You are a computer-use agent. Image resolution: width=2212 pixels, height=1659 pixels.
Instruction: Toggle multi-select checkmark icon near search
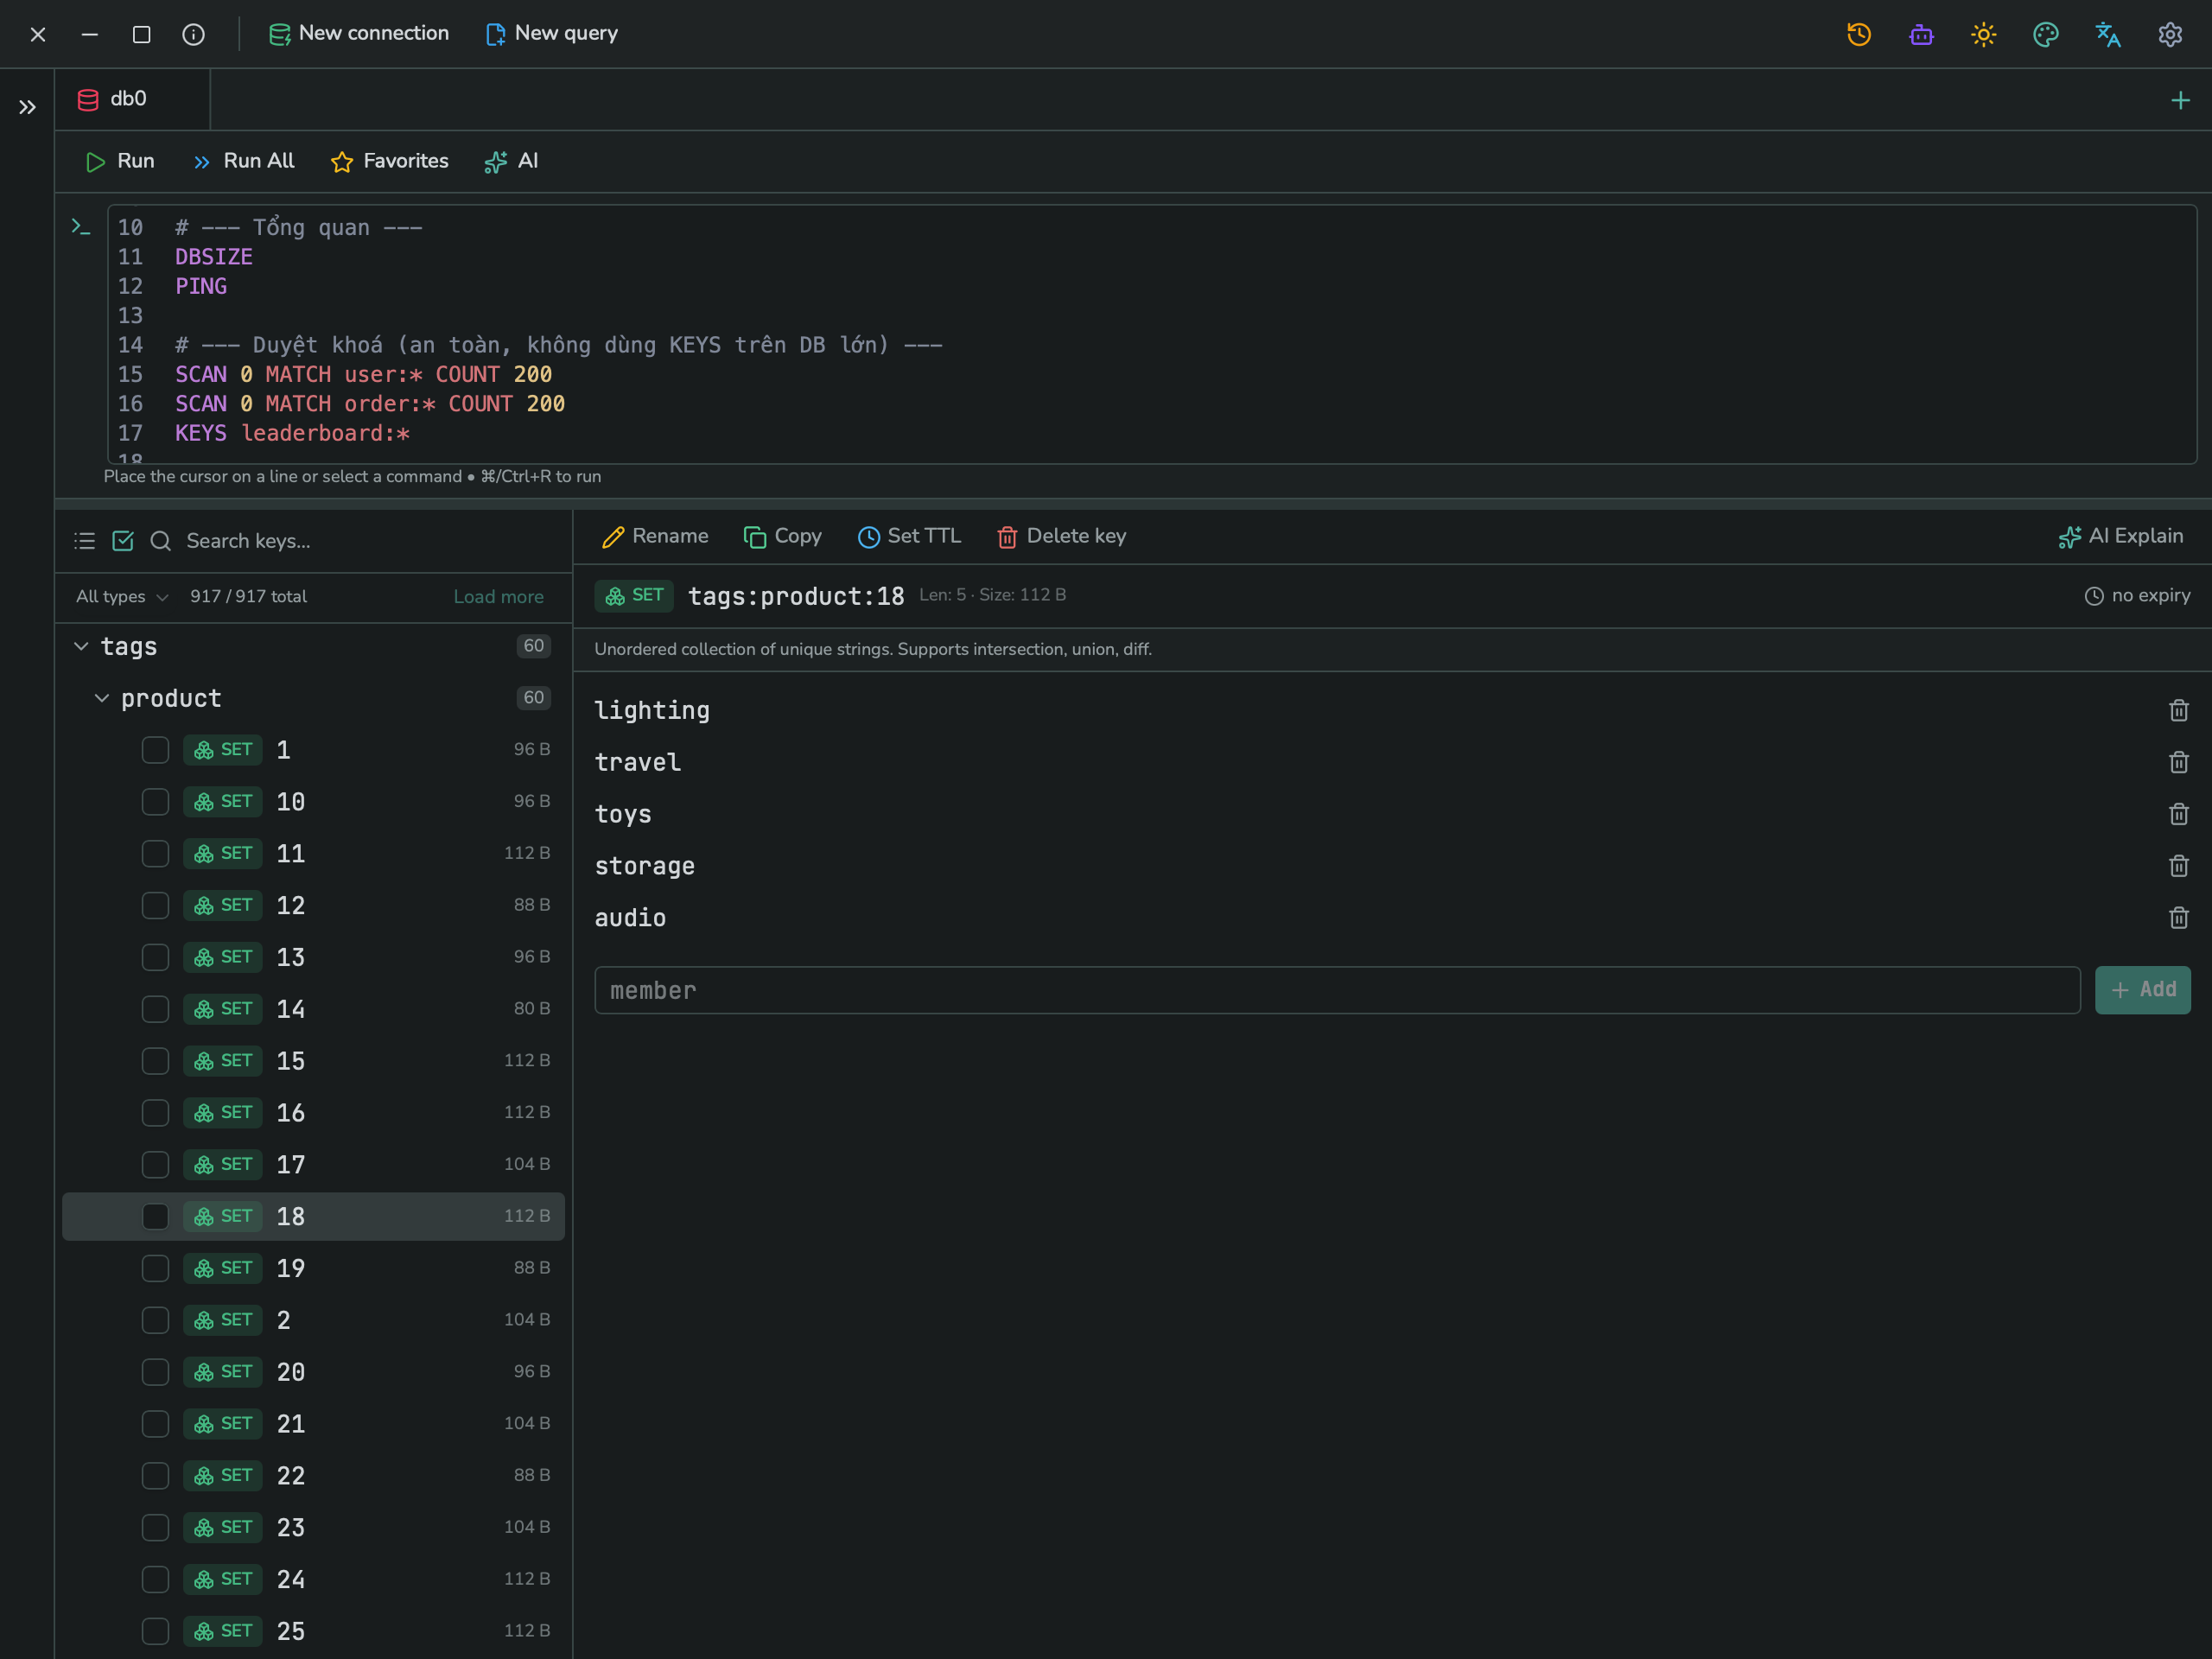pos(123,541)
